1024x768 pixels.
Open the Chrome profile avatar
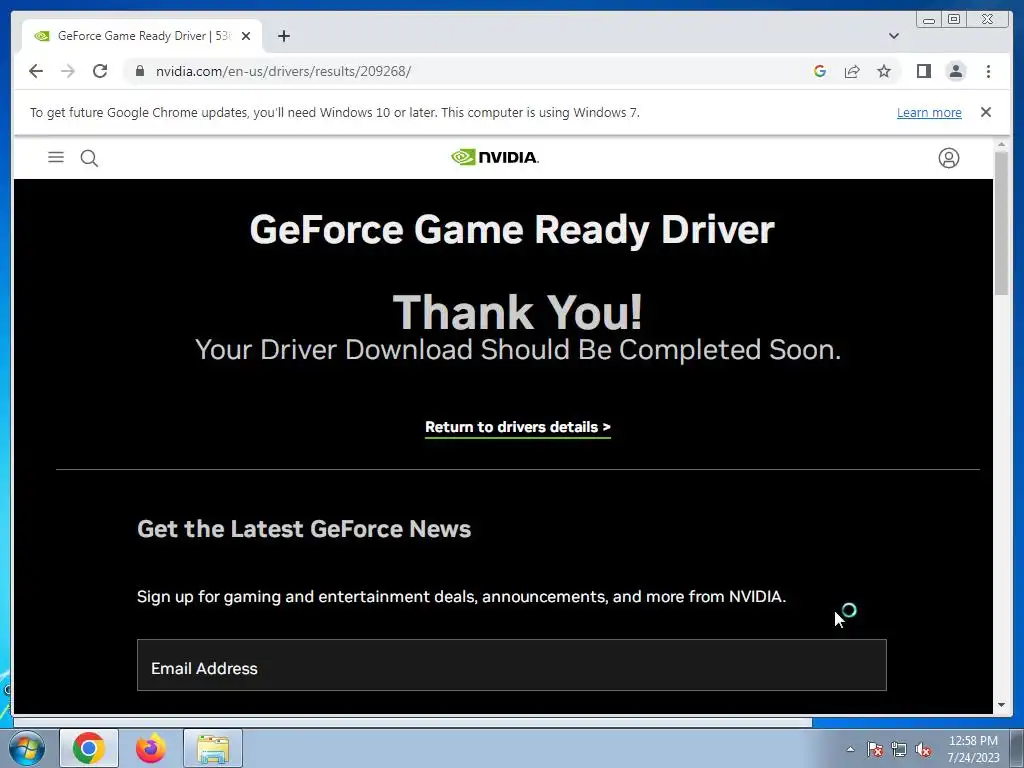pyautogui.click(x=955, y=71)
